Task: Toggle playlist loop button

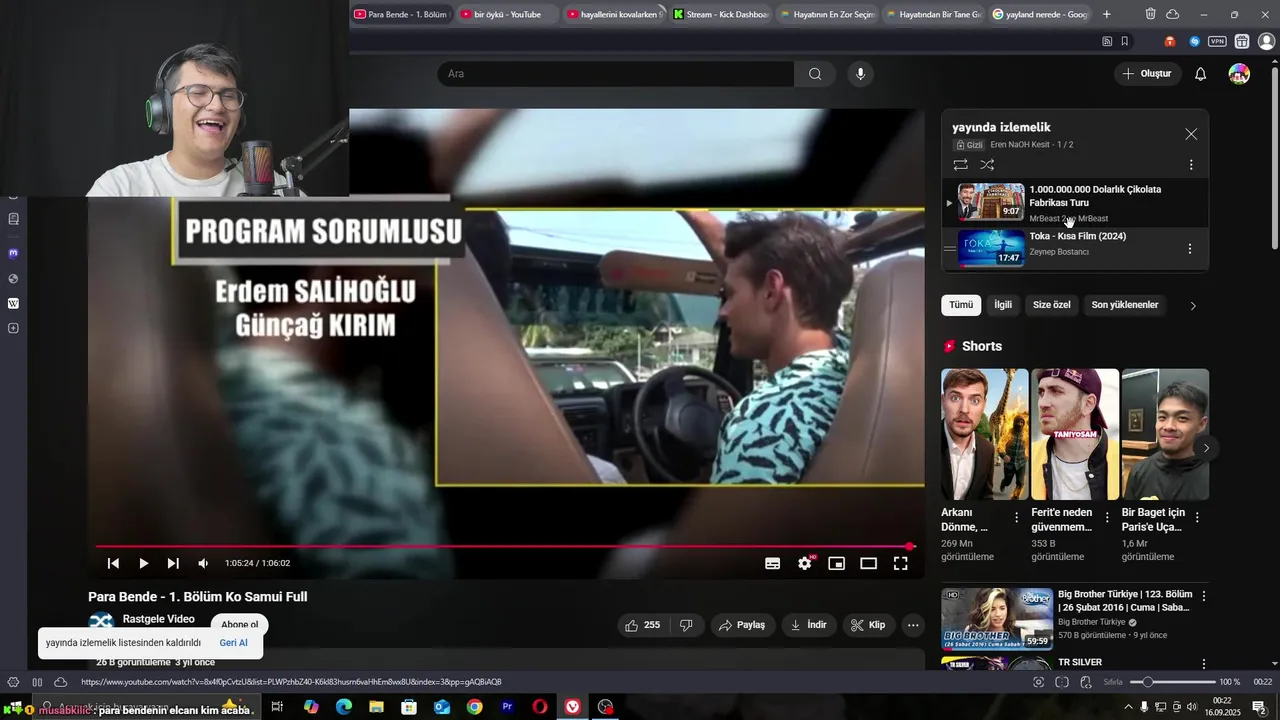Action: click(960, 165)
